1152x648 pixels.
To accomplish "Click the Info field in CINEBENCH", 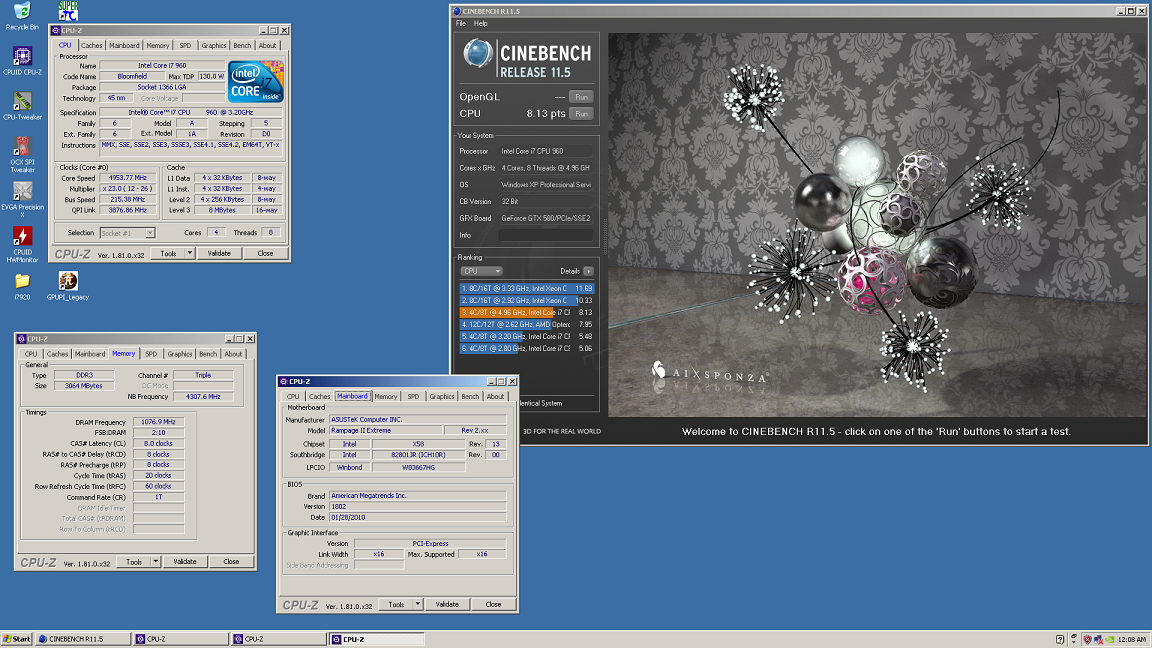I will pyautogui.click(x=545, y=235).
